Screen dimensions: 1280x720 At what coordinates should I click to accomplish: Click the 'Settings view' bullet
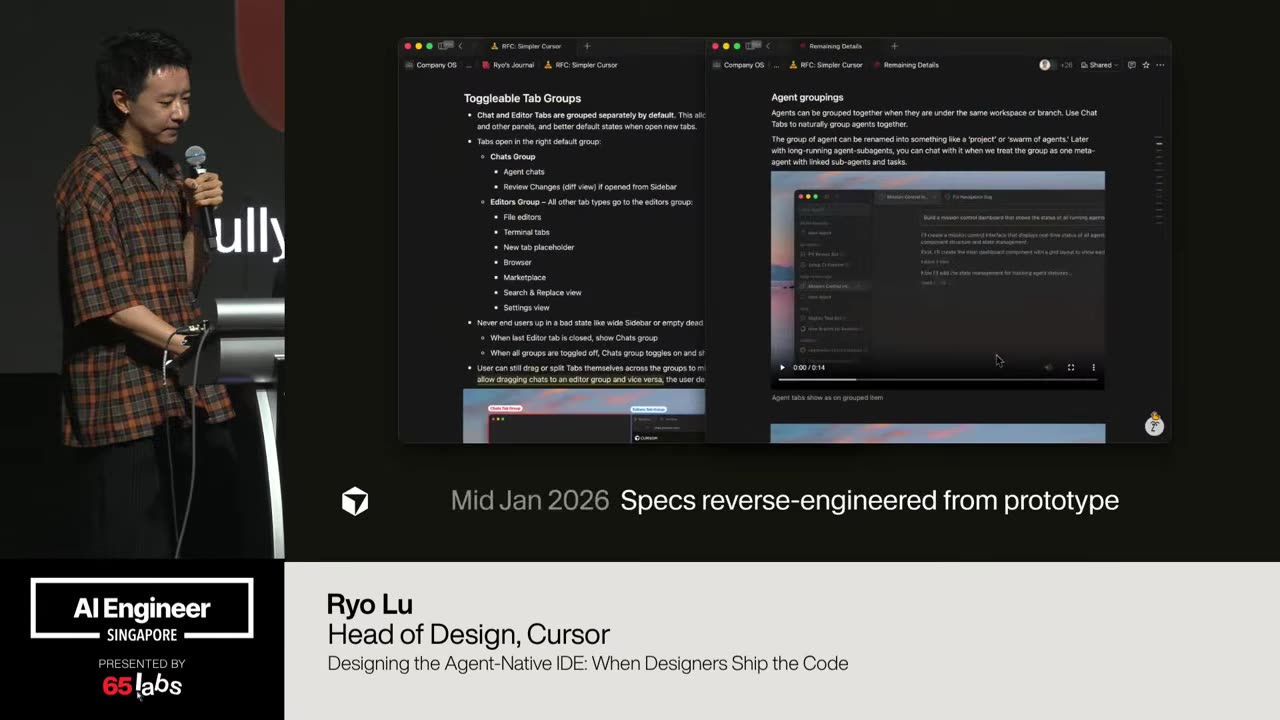point(526,307)
